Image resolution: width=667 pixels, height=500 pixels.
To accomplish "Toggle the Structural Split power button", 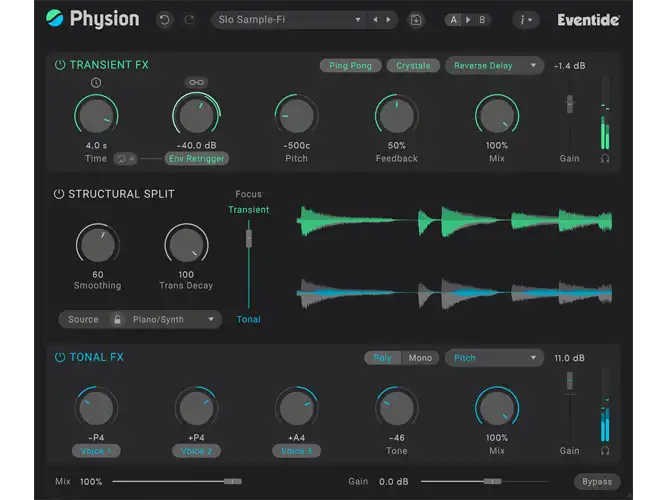I will point(58,194).
